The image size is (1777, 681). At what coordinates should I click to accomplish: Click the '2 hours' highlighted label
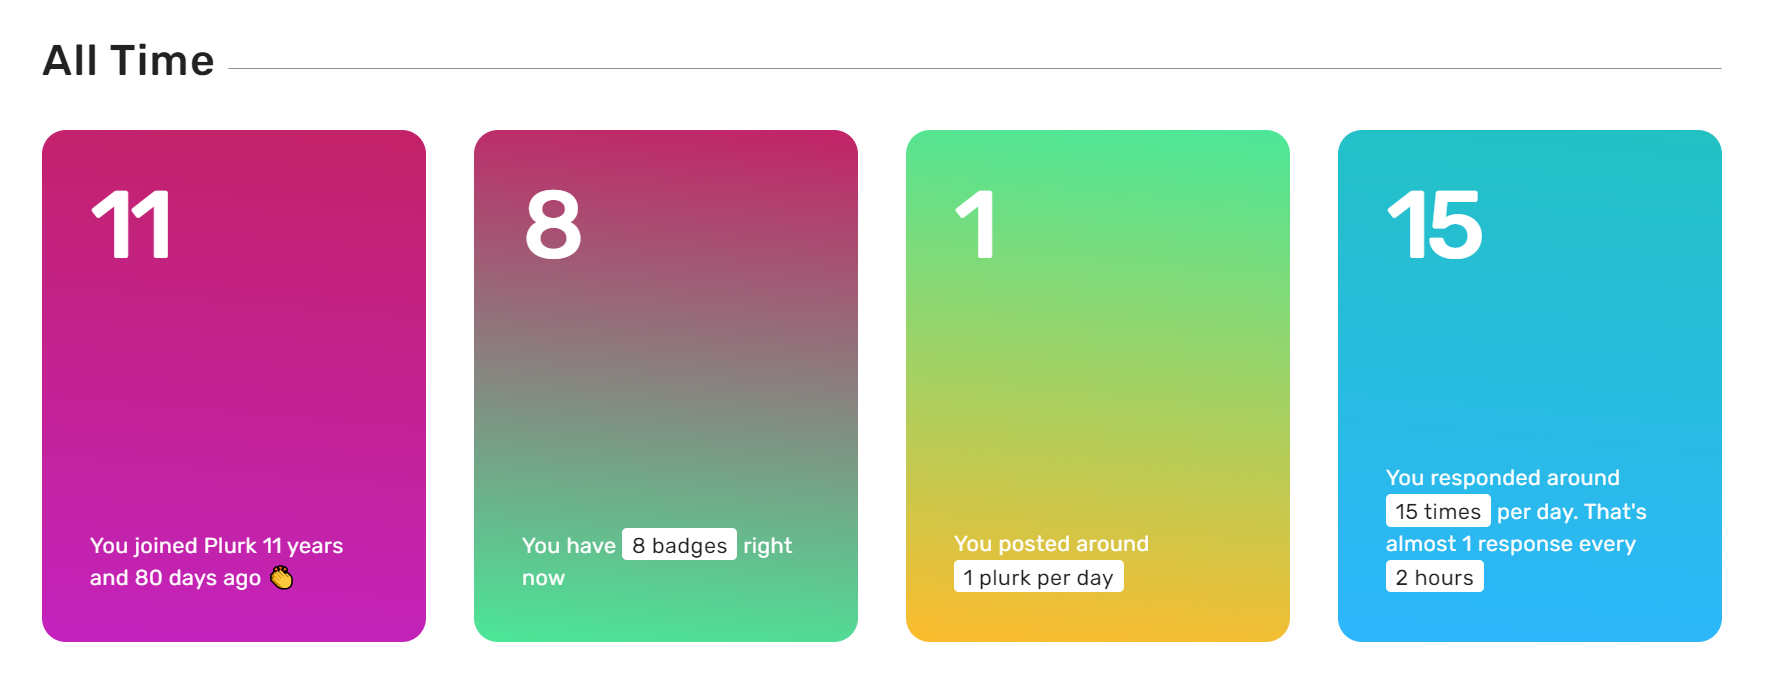pyautogui.click(x=1435, y=577)
